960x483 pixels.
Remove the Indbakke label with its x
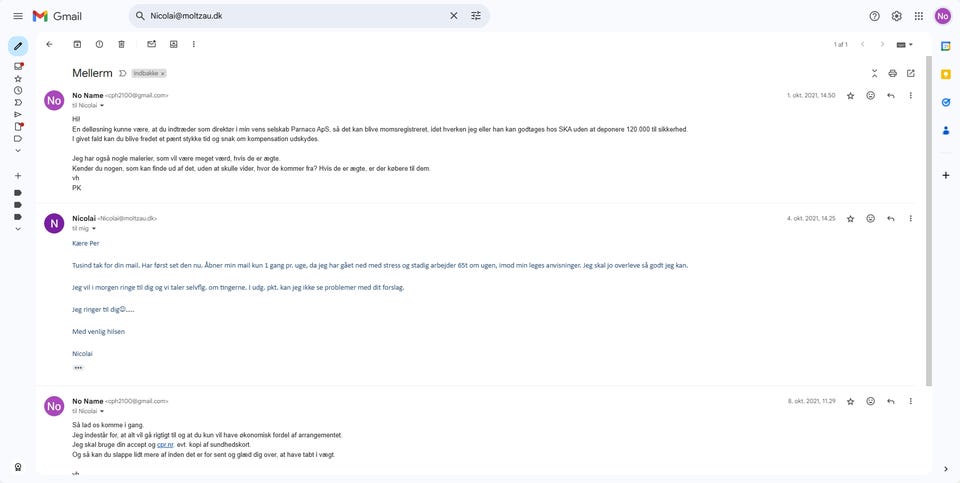coord(163,73)
